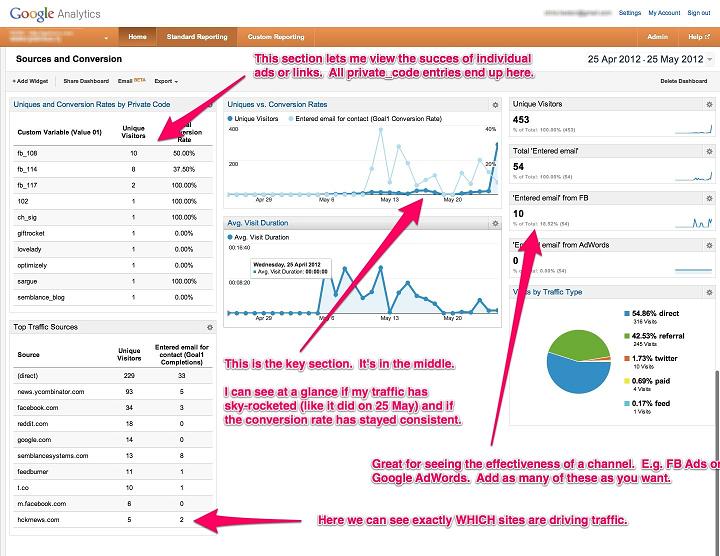This screenshot has width=720, height=556.
Task: Open gear settings for Top Traffic Sources widget
Action: (x=209, y=327)
